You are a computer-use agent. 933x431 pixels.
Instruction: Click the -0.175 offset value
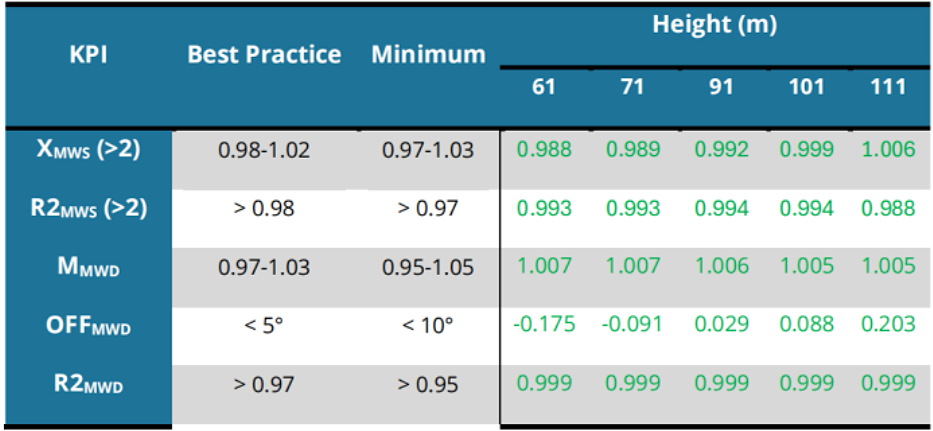click(544, 324)
